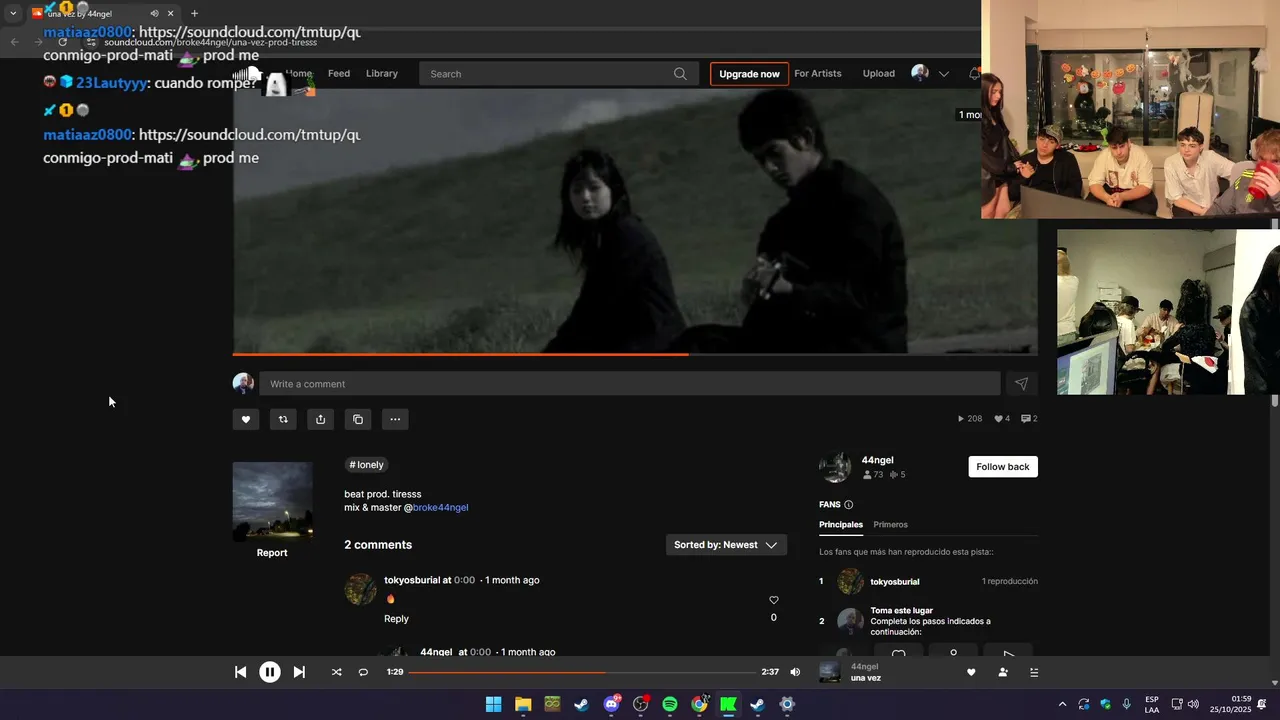The image size is (1280, 720).
Task: Switch ESP LAA input language indicator
Action: point(1152,704)
